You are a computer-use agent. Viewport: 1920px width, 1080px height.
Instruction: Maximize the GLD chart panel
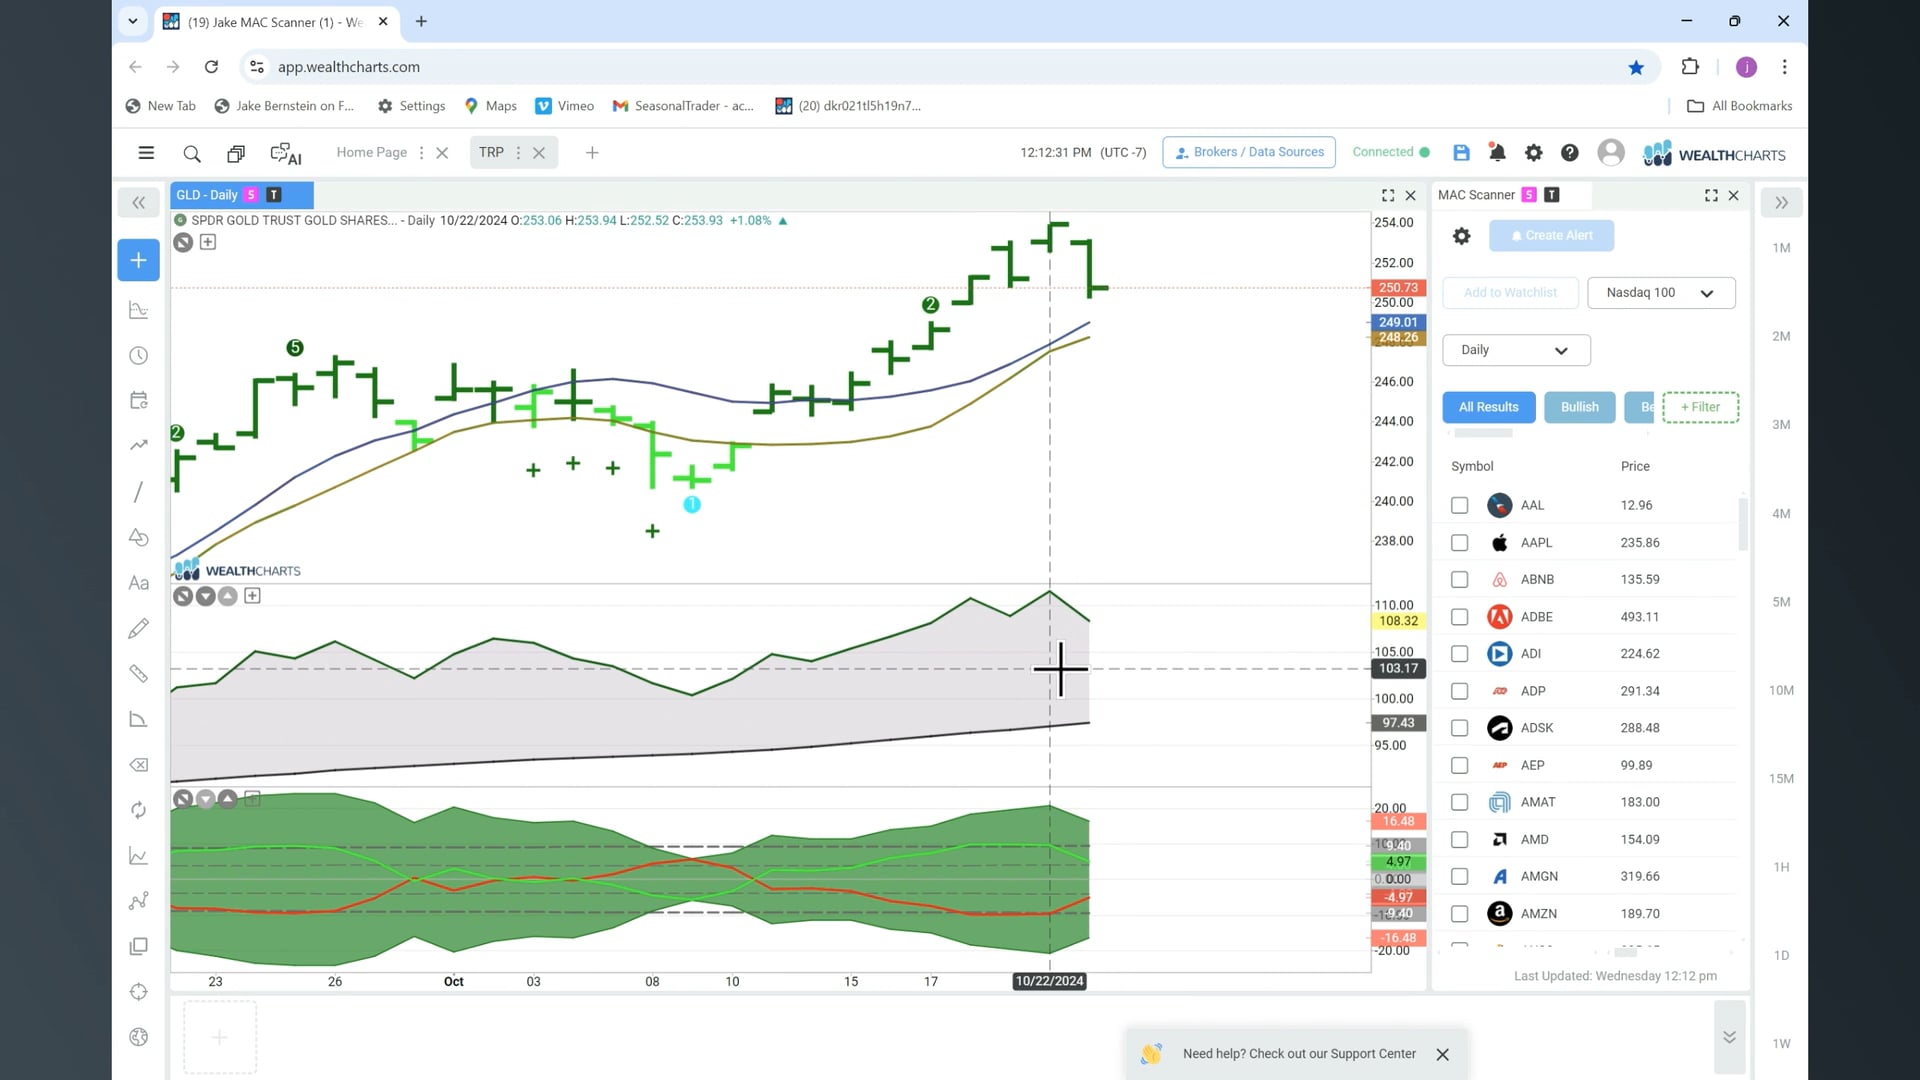(x=1388, y=196)
